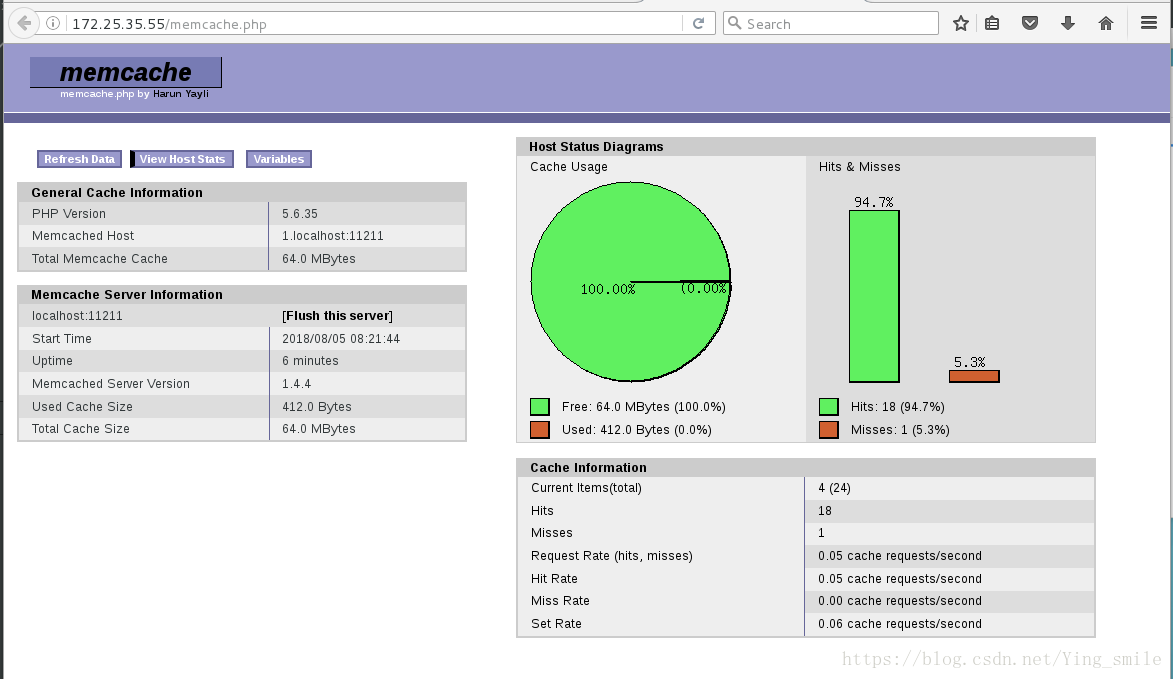This screenshot has width=1173, height=679.
Task: Click the Host Status Diagrams header
Action: (806, 147)
